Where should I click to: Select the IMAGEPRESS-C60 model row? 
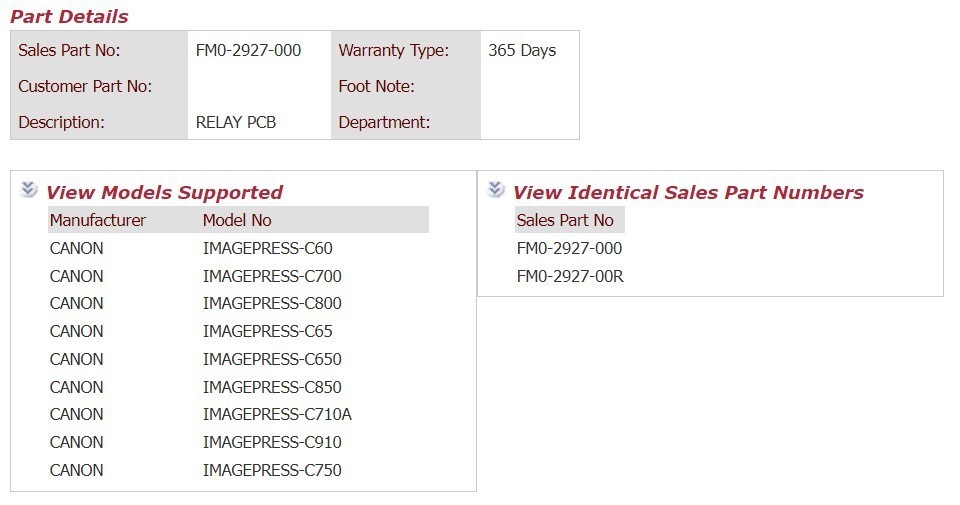pyautogui.click(x=239, y=248)
